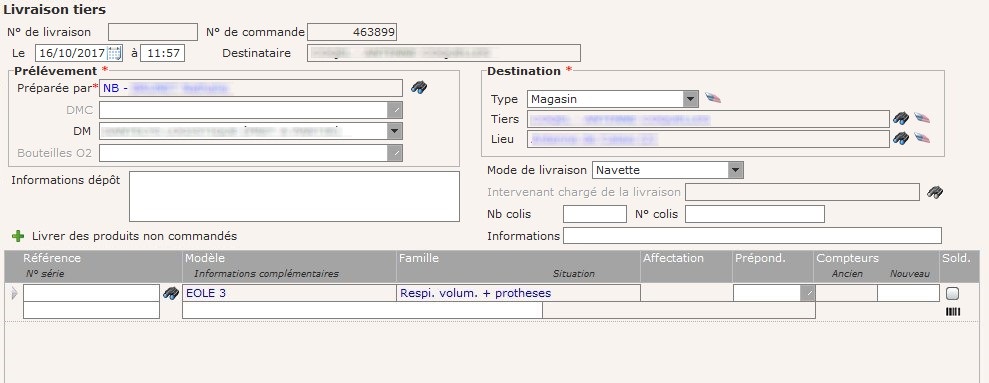
Task: Open the DM dropdown list
Action: pos(395,131)
